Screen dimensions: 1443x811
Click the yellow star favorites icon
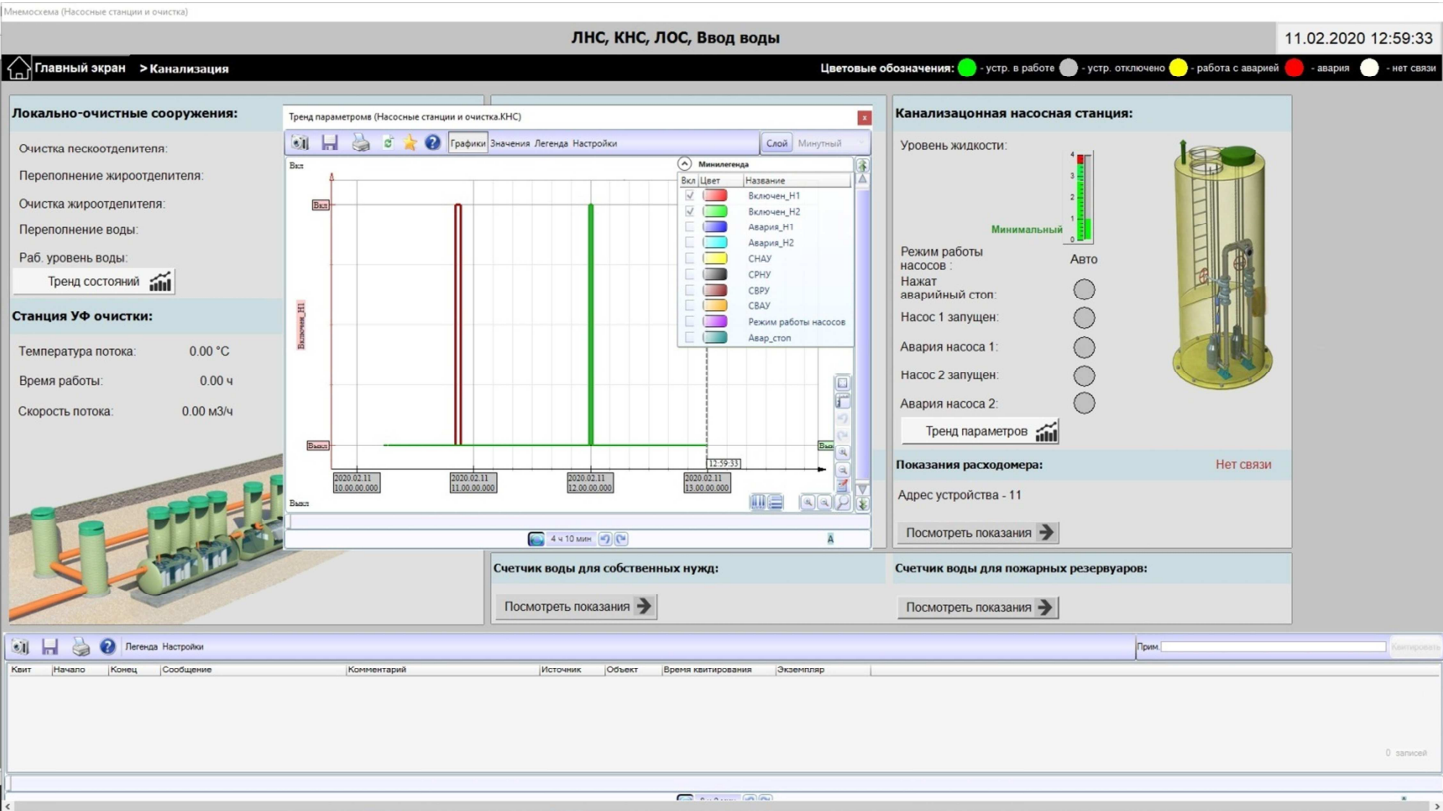[x=410, y=143]
